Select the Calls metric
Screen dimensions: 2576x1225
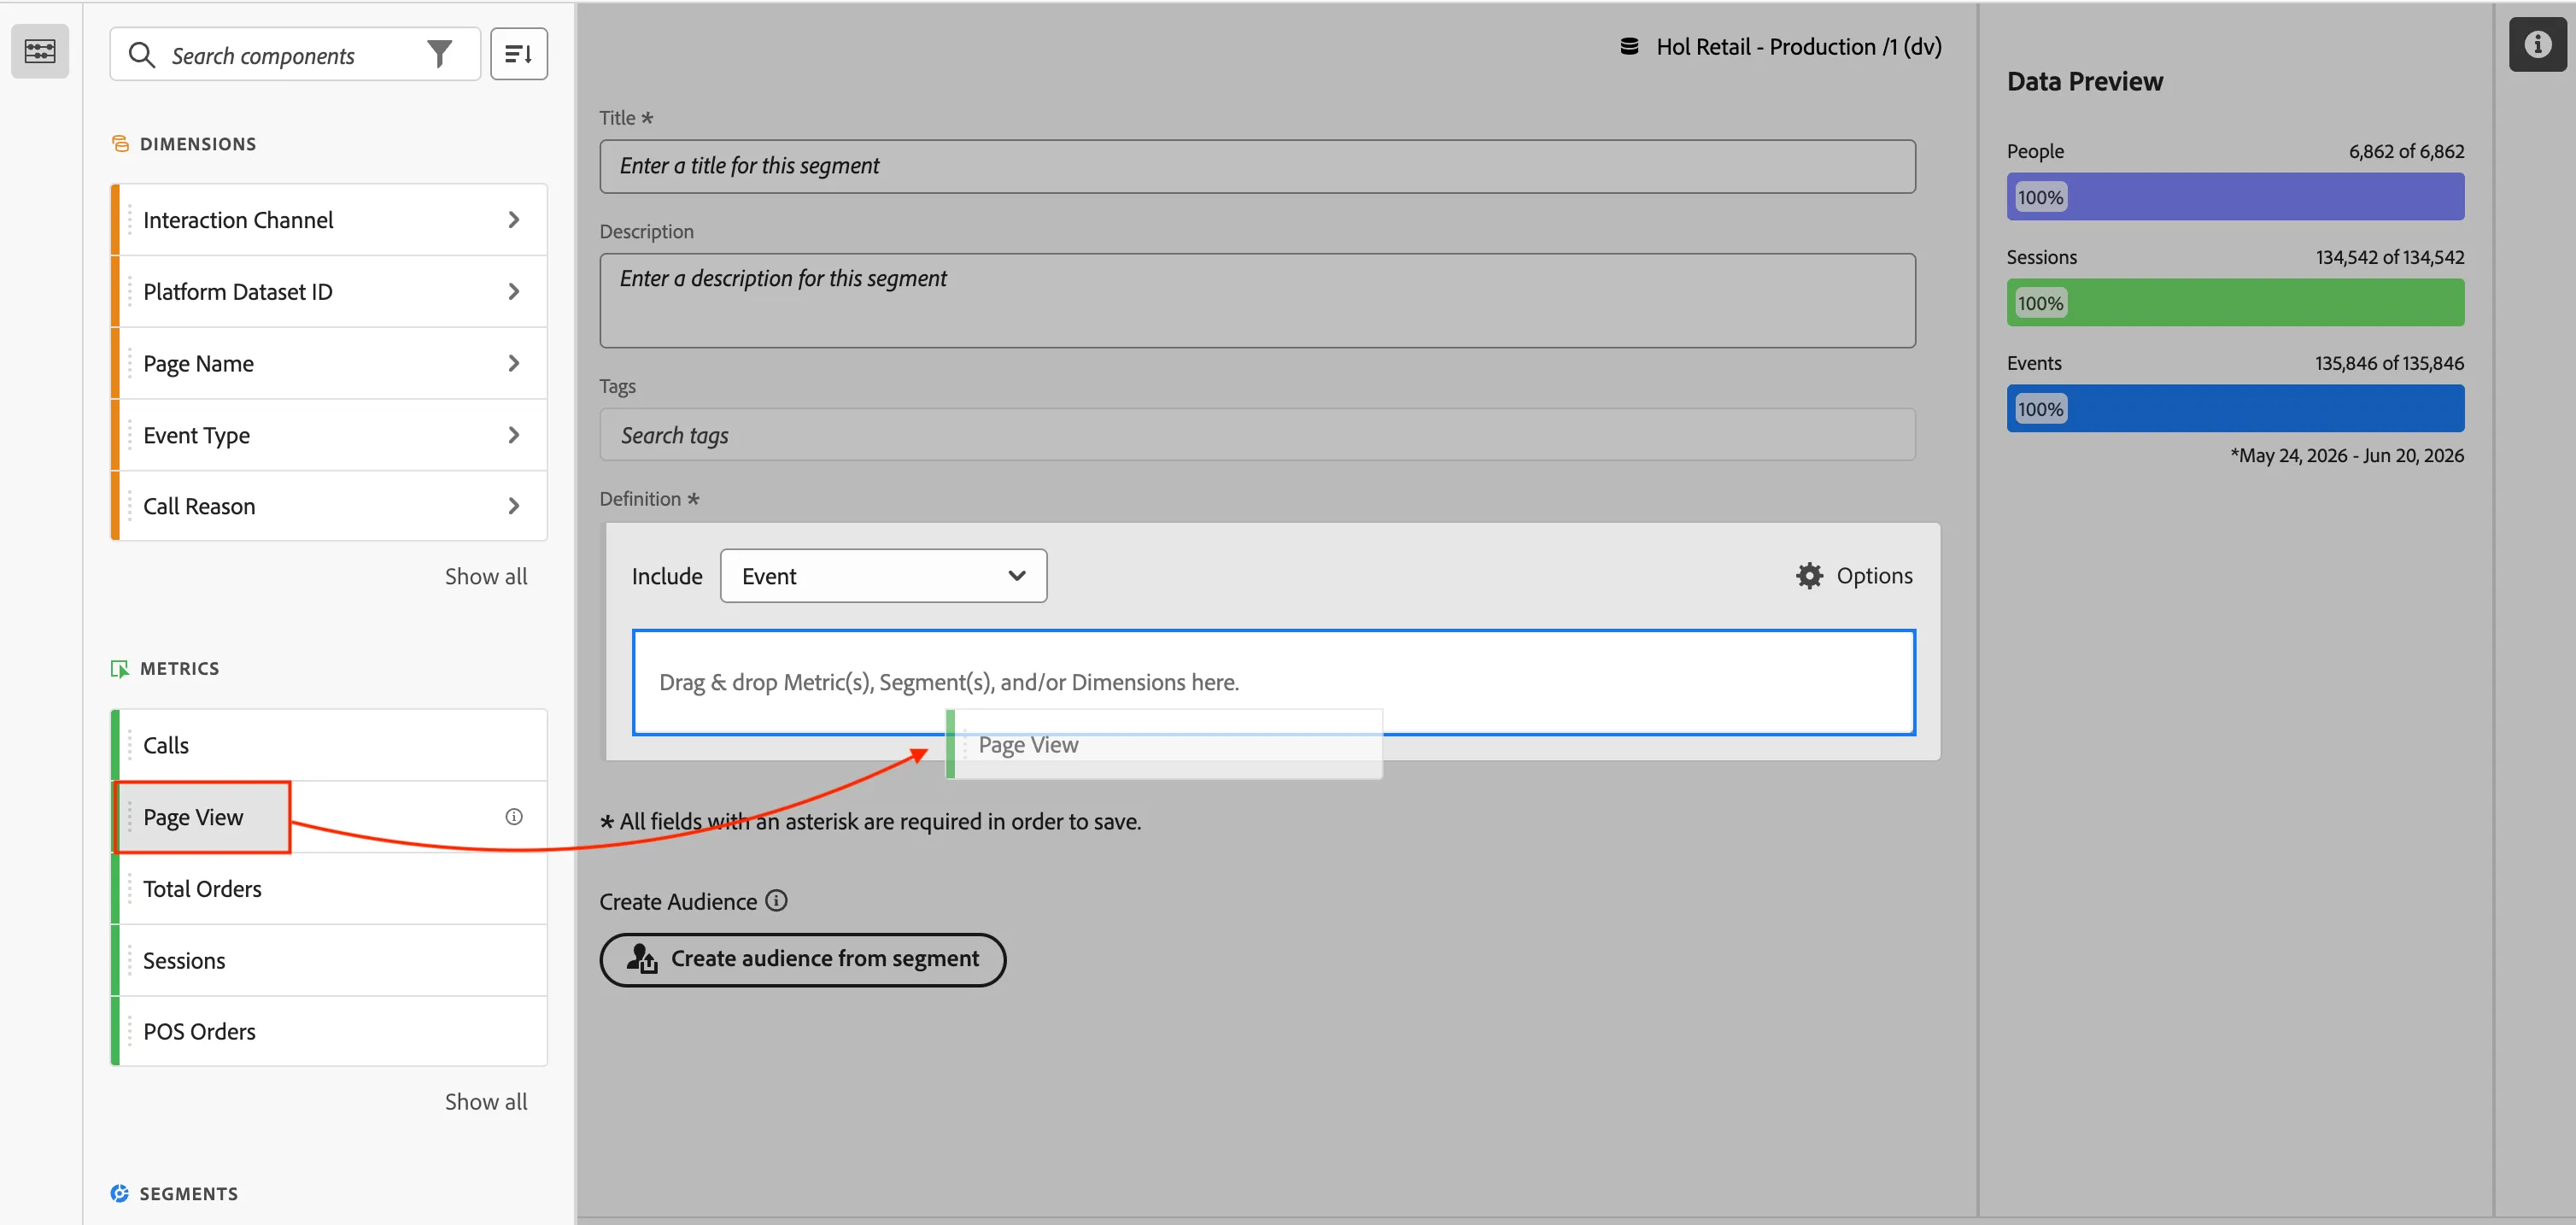click(329, 745)
